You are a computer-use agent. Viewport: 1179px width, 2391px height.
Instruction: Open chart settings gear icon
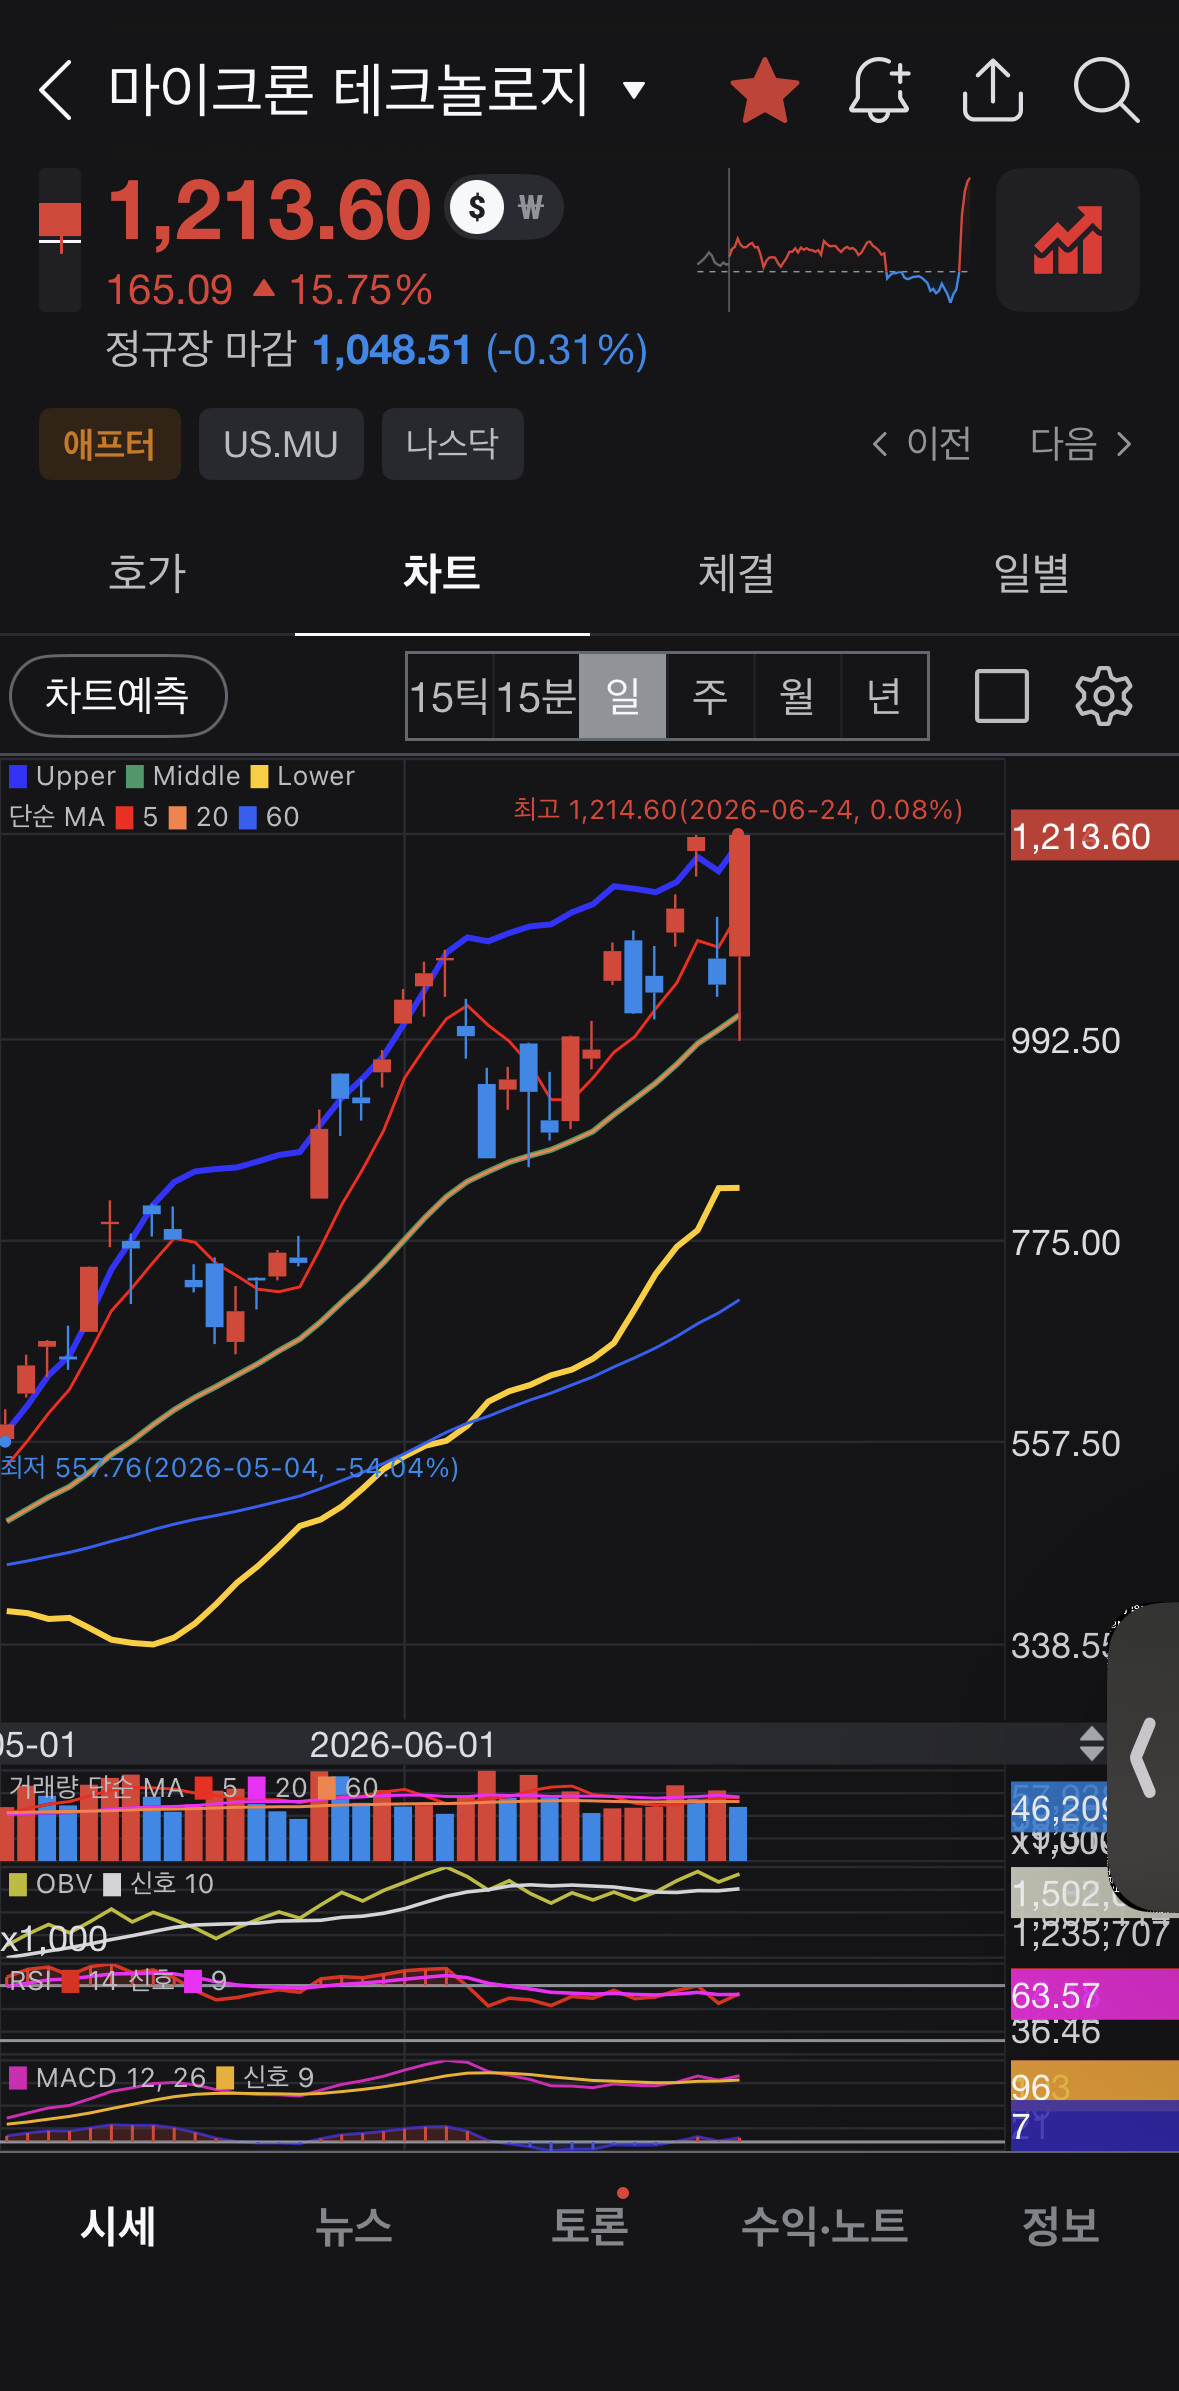(1104, 695)
